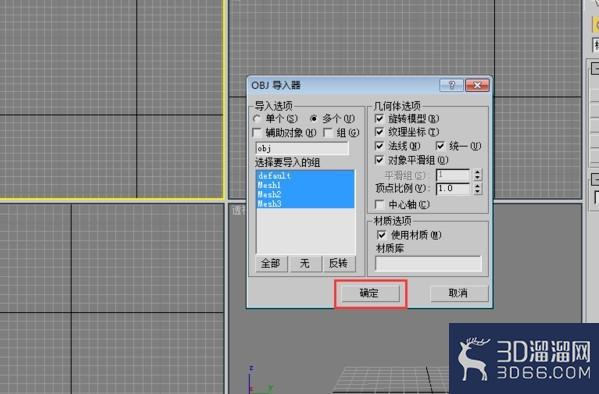The height and width of the screenshot is (394, 599).
Task: Click the 顶点比例 value field
Action: (453, 188)
